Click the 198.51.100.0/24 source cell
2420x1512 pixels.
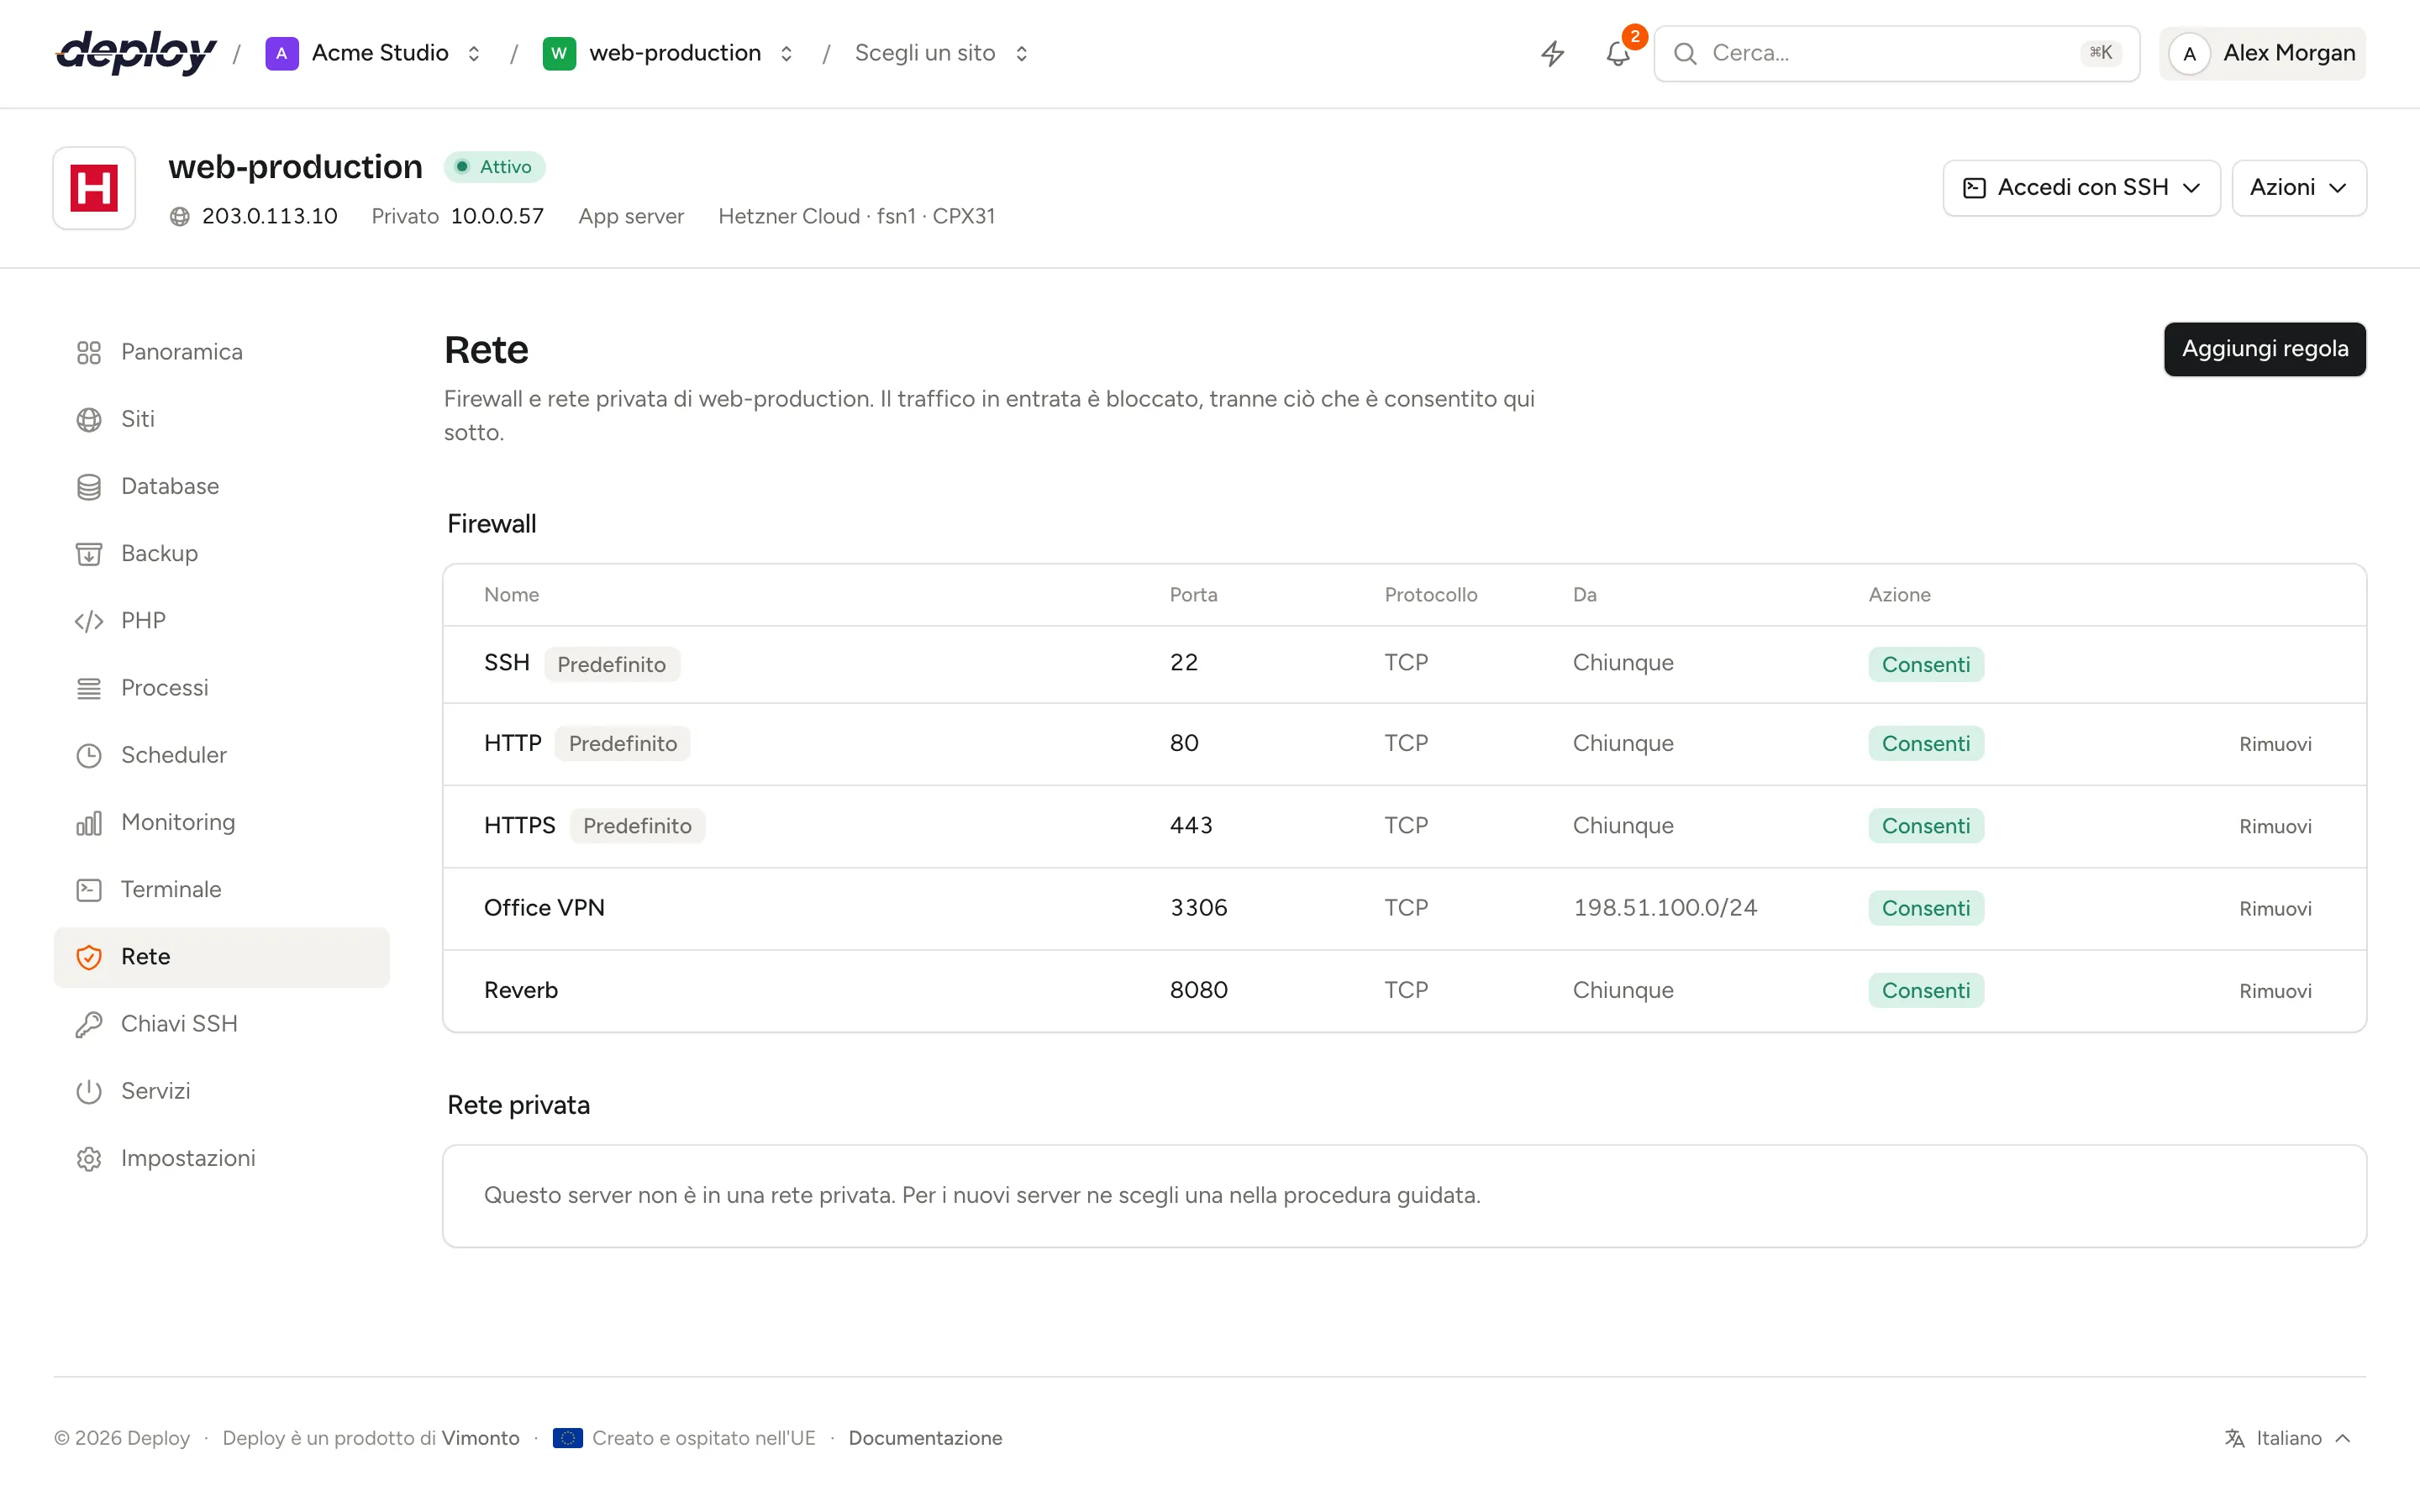(1664, 908)
